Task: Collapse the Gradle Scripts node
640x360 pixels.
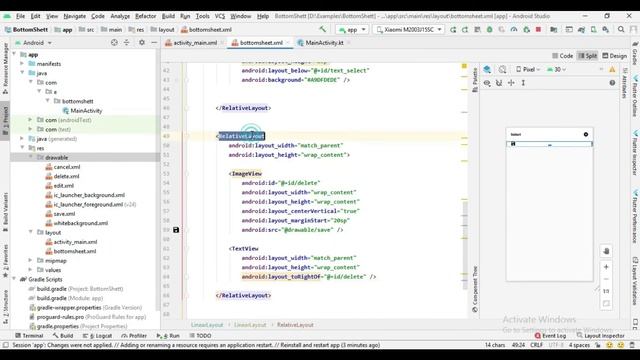Action: (x=14, y=279)
